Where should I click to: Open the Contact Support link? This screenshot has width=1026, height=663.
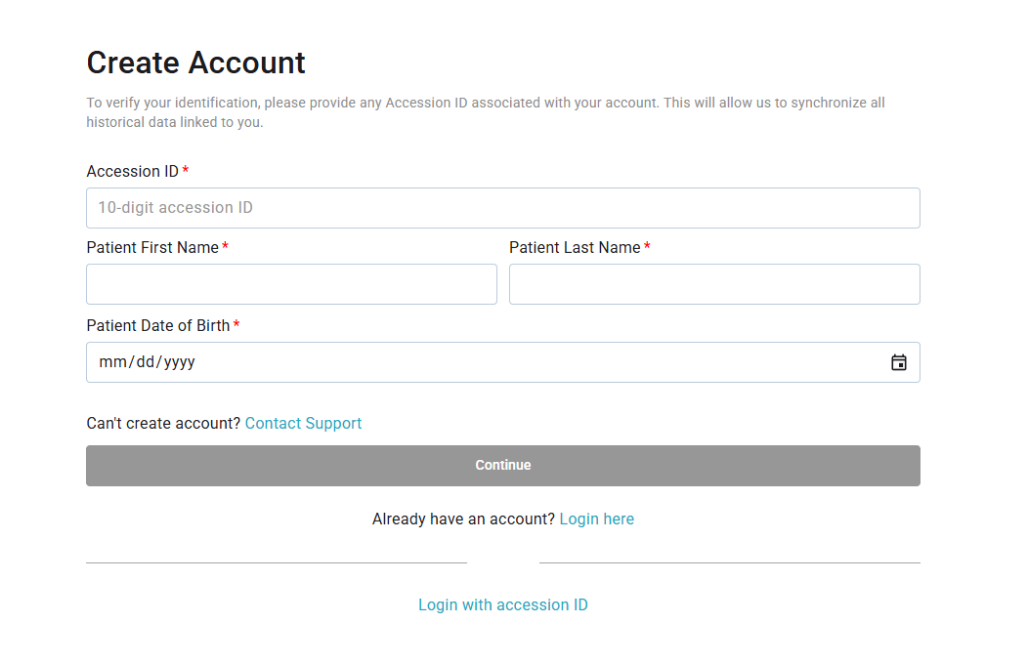[x=303, y=424]
